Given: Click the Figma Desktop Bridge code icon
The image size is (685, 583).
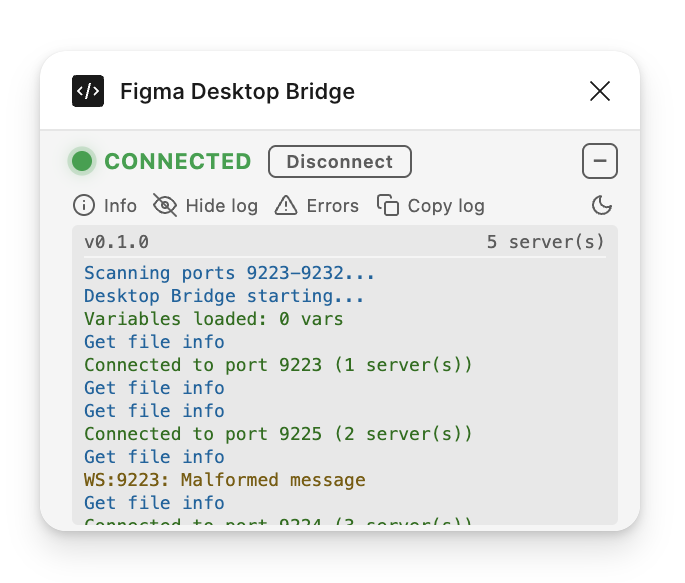Looking at the screenshot, I should point(88,91).
